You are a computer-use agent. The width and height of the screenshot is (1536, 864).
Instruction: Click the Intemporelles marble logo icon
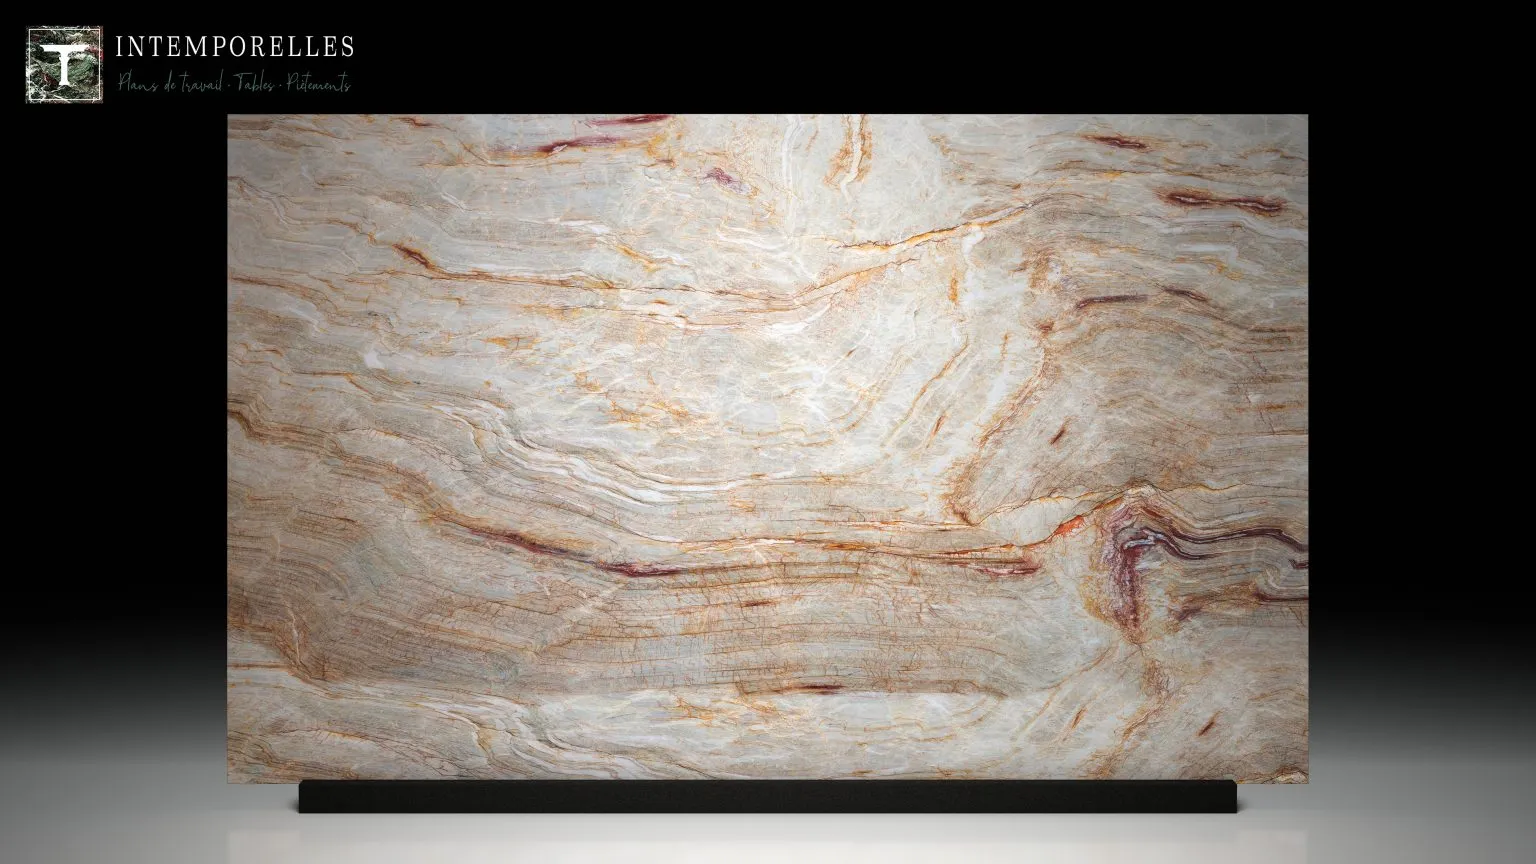(64, 65)
